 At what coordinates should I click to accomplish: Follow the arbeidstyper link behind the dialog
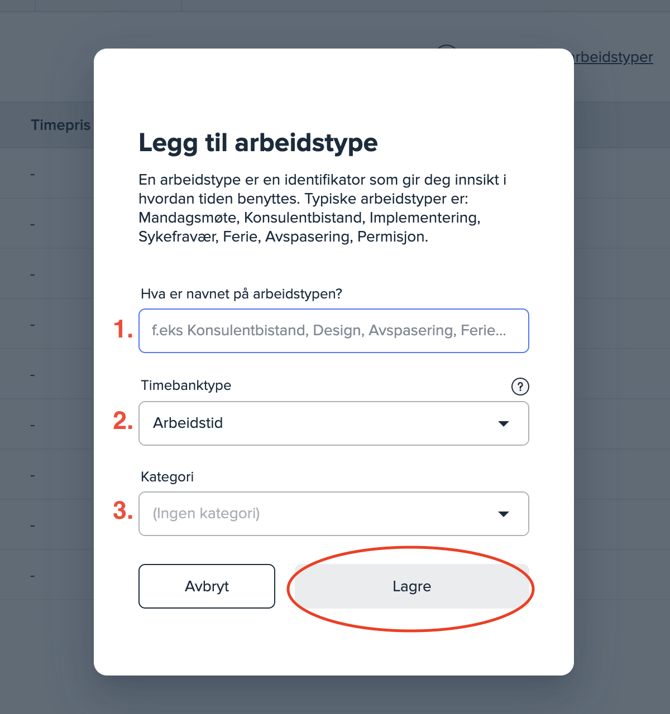(x=613, y=57)
